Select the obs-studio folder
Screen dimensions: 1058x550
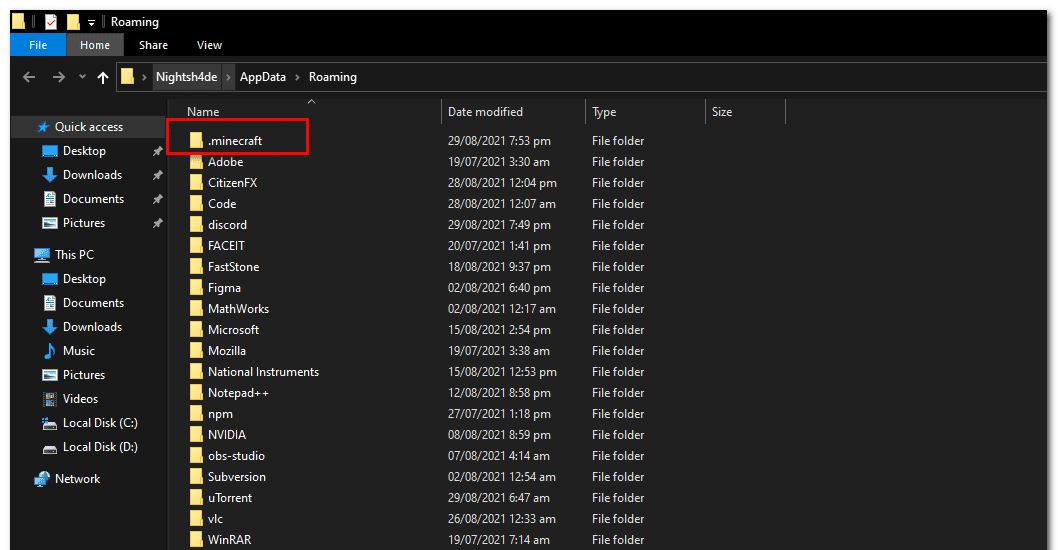[236, 456]
